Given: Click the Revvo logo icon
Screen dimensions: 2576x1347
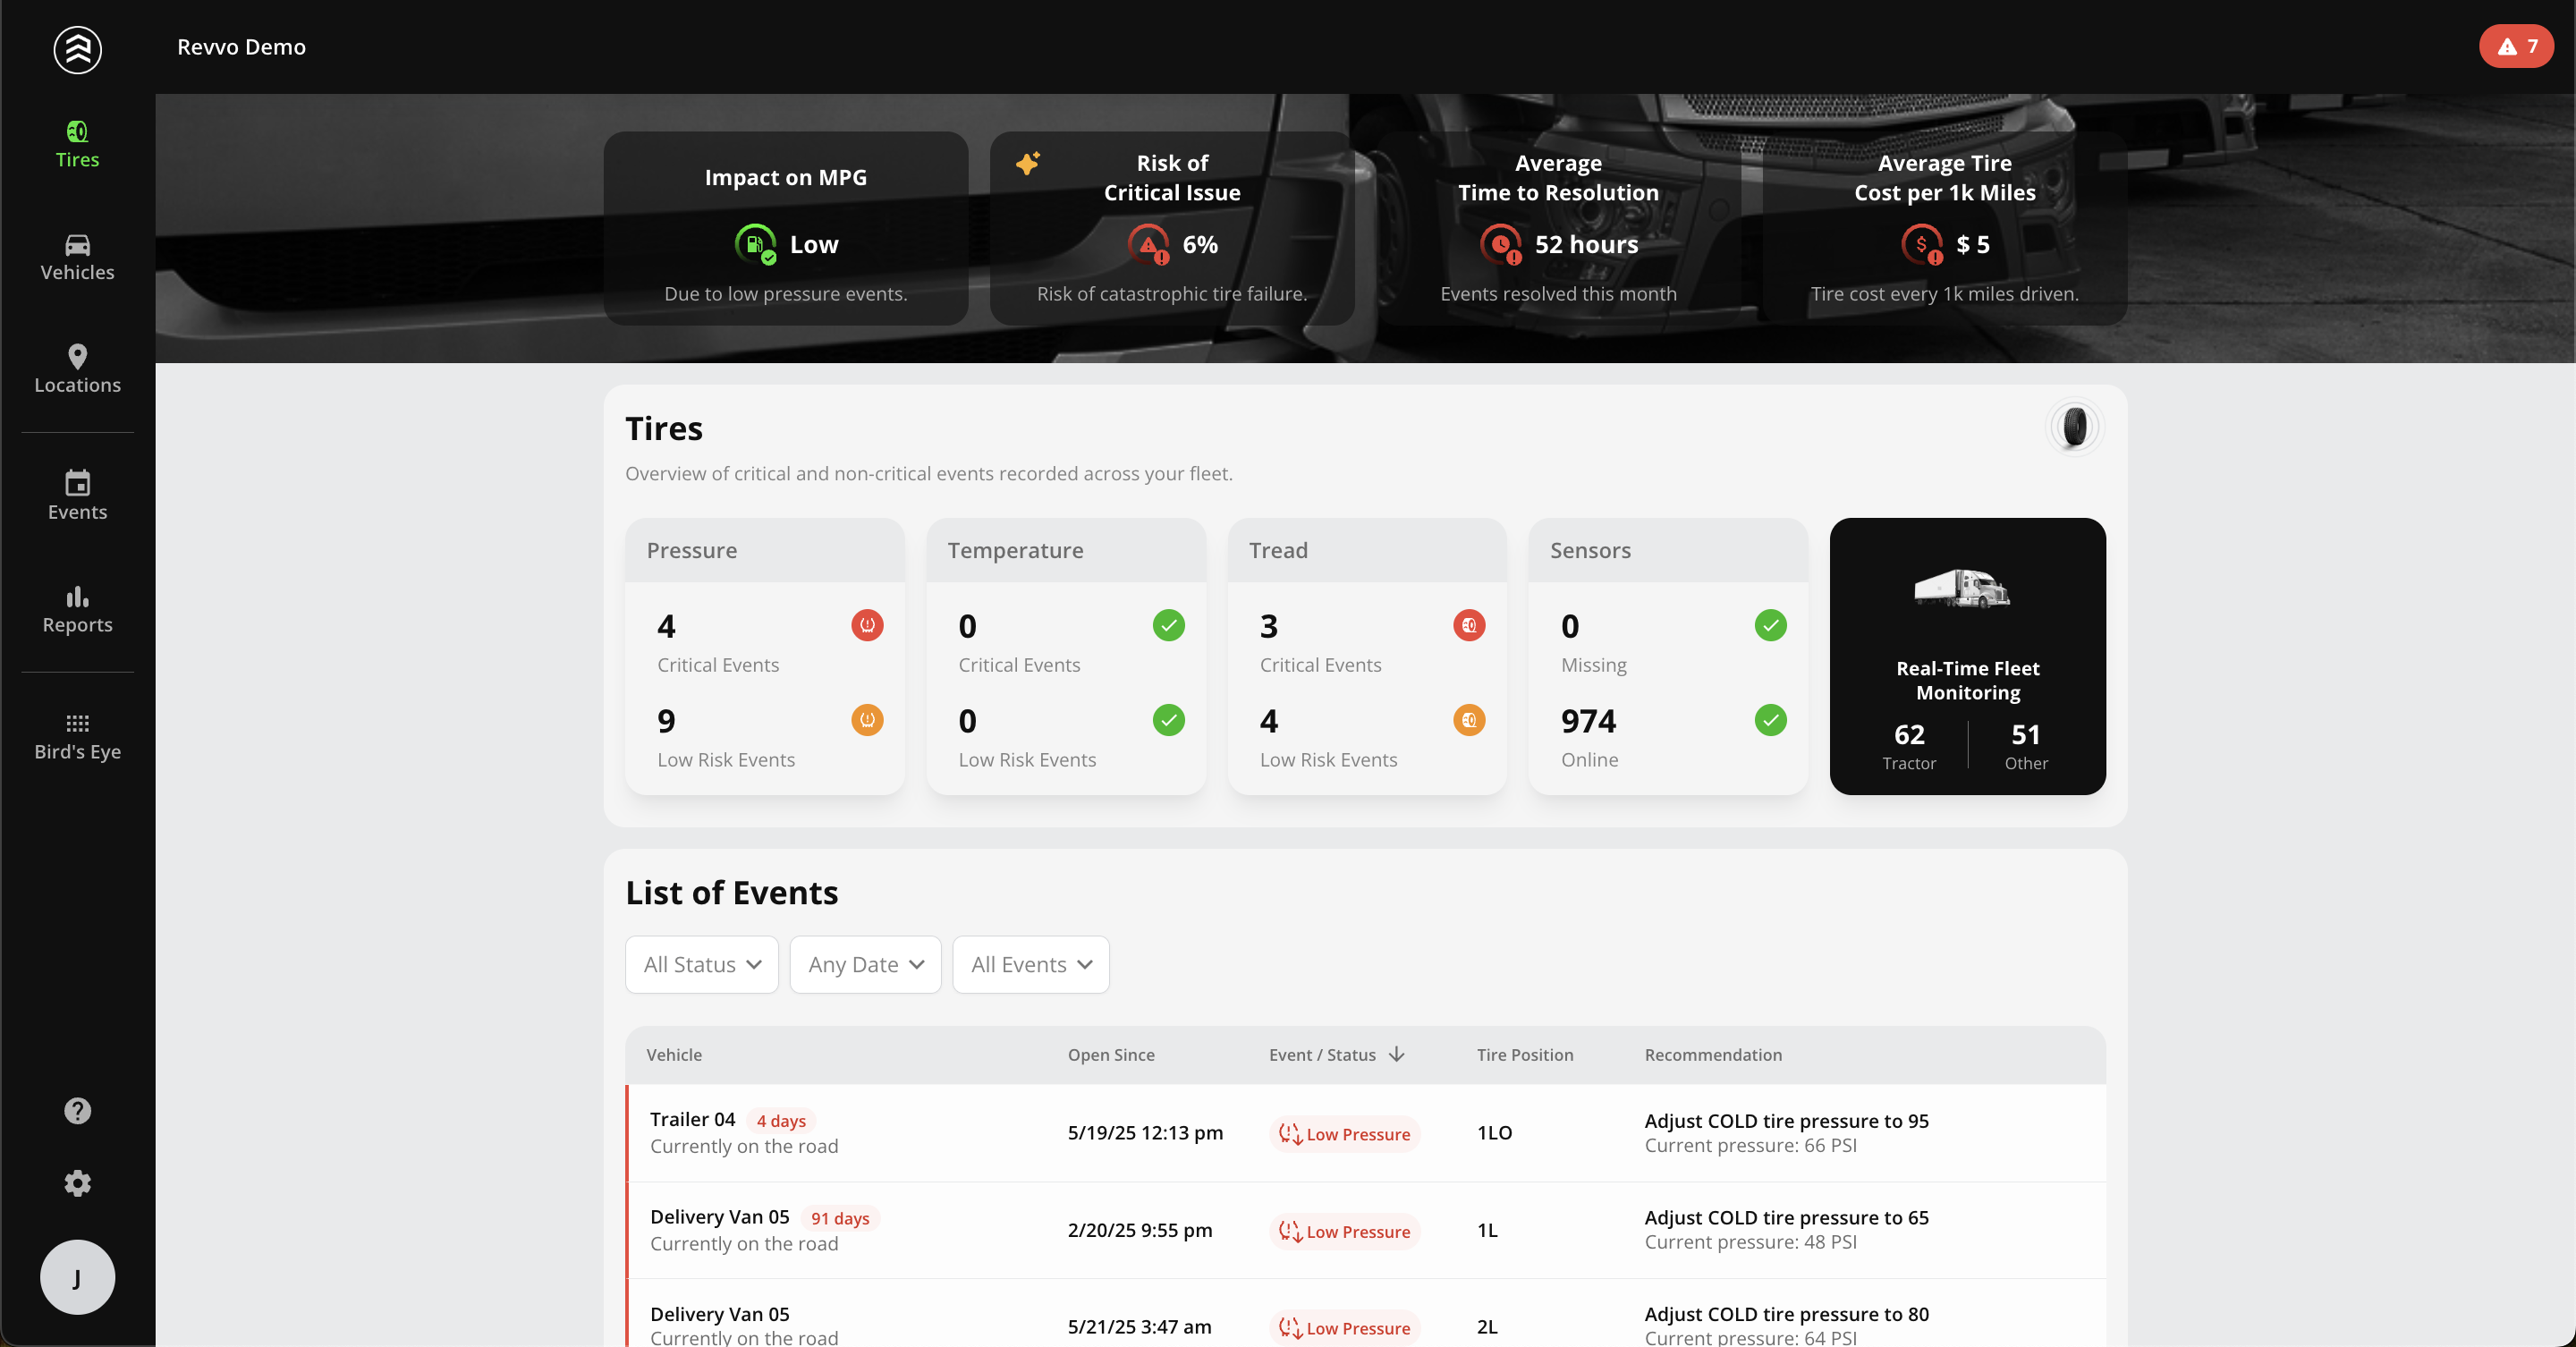Looking at the screenshot, I should click(x=77, y=48).
